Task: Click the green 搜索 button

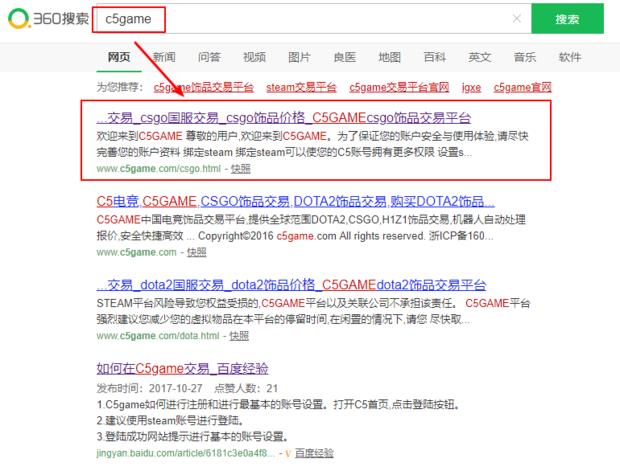Action: [567, 19]
